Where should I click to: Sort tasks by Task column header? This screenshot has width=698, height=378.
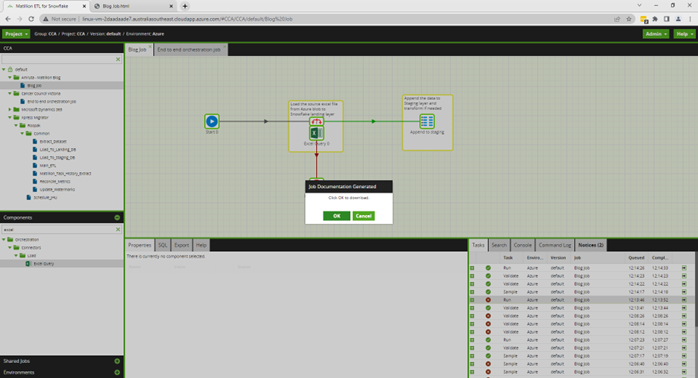(x=507, y=258)
